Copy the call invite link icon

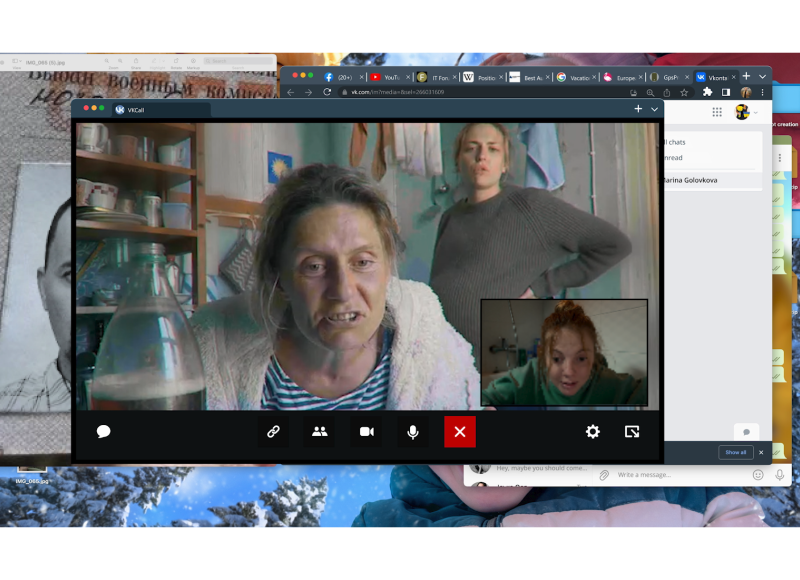click(x=273, y=432)
